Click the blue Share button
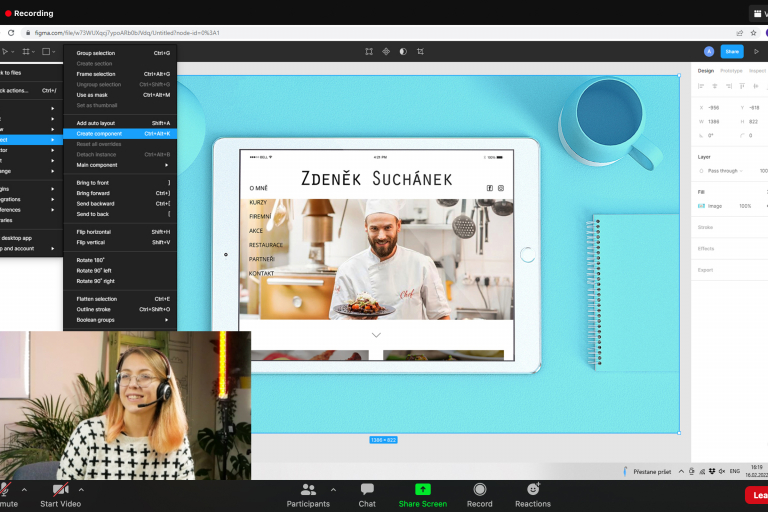The height and width of the screenshot is (512, 768). point(732,51)
